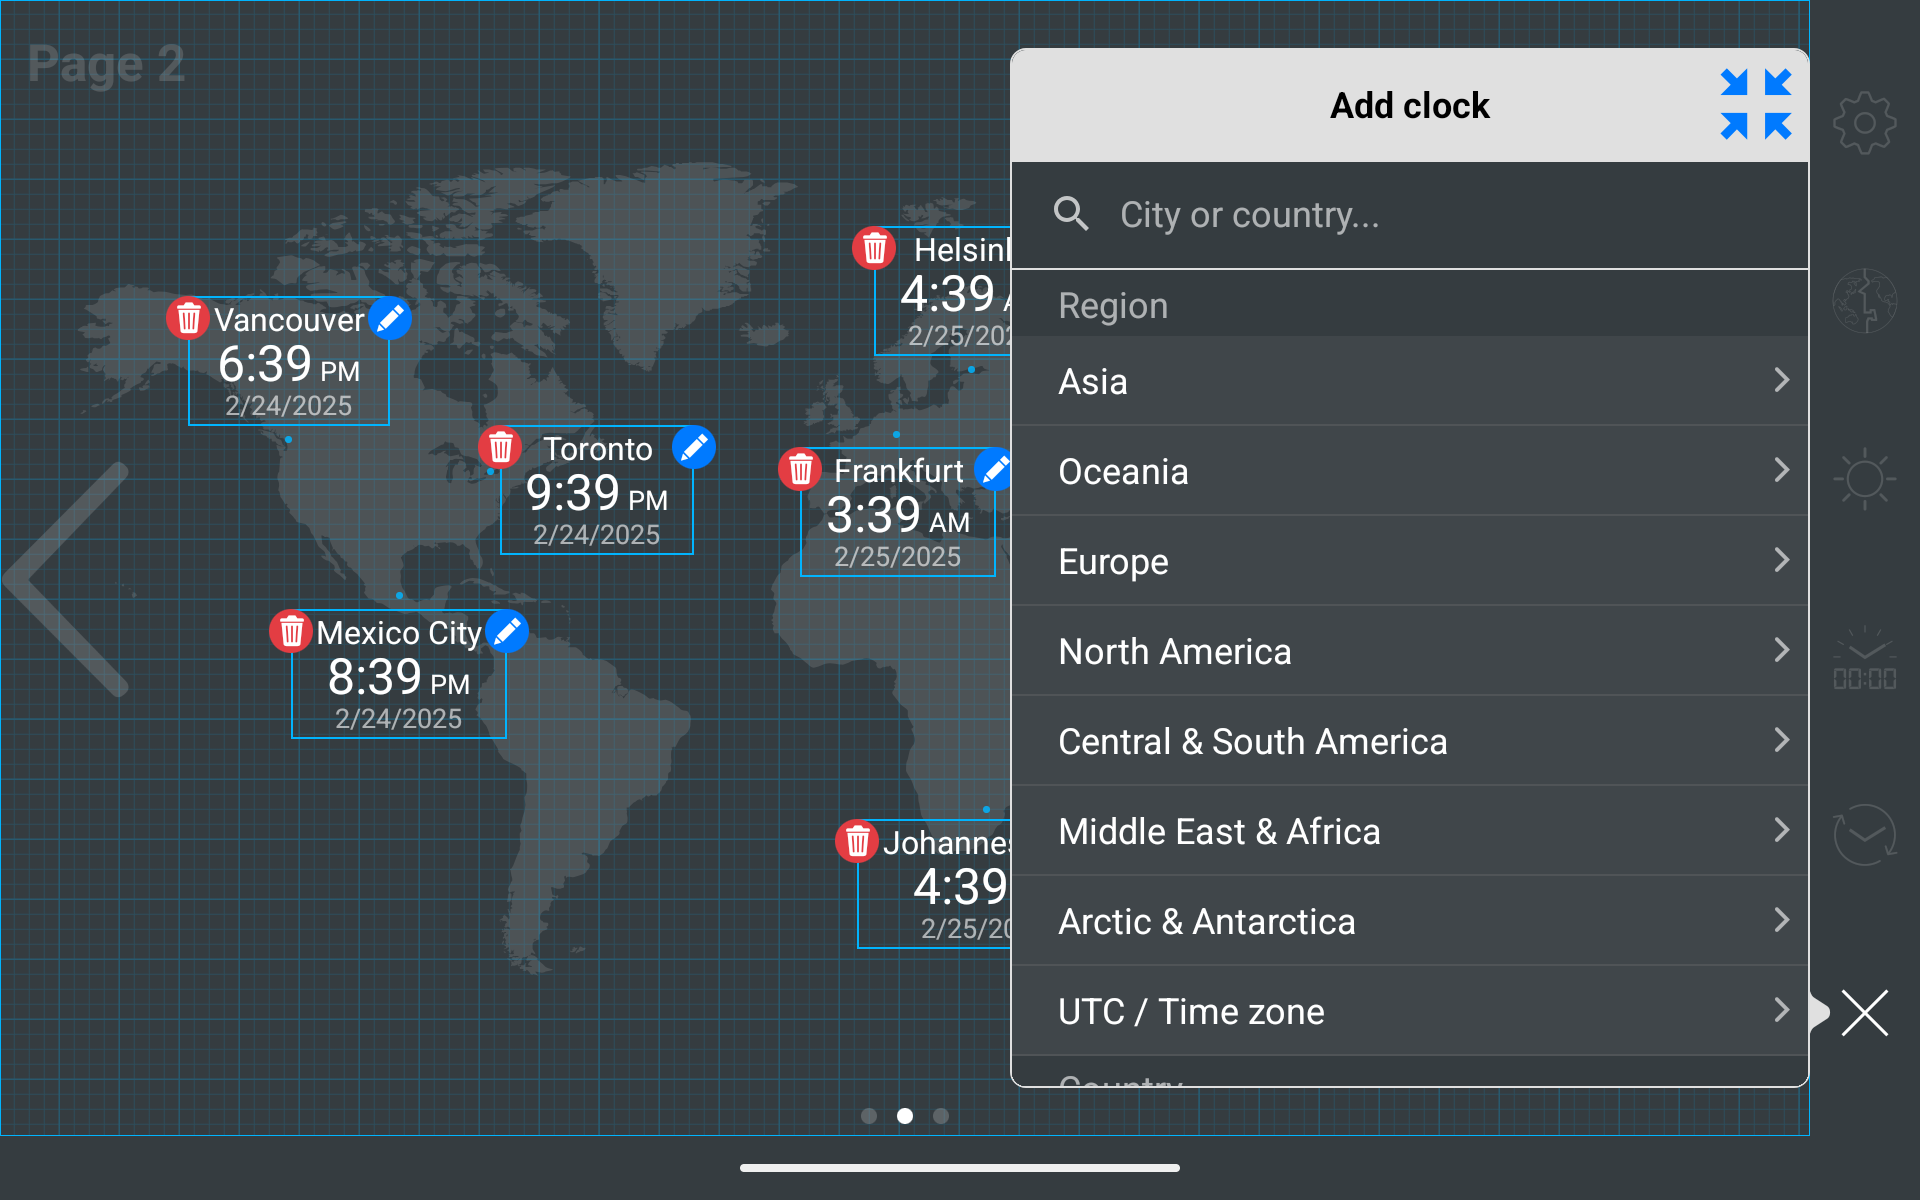Edit the Toronto clock
This screenshot has width=1920, height=1200.
[x=694, y=448]
